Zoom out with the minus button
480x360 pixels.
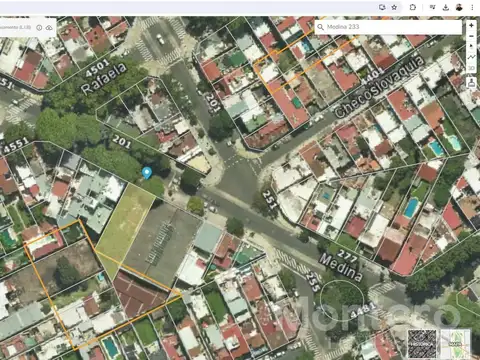(471, 36)
